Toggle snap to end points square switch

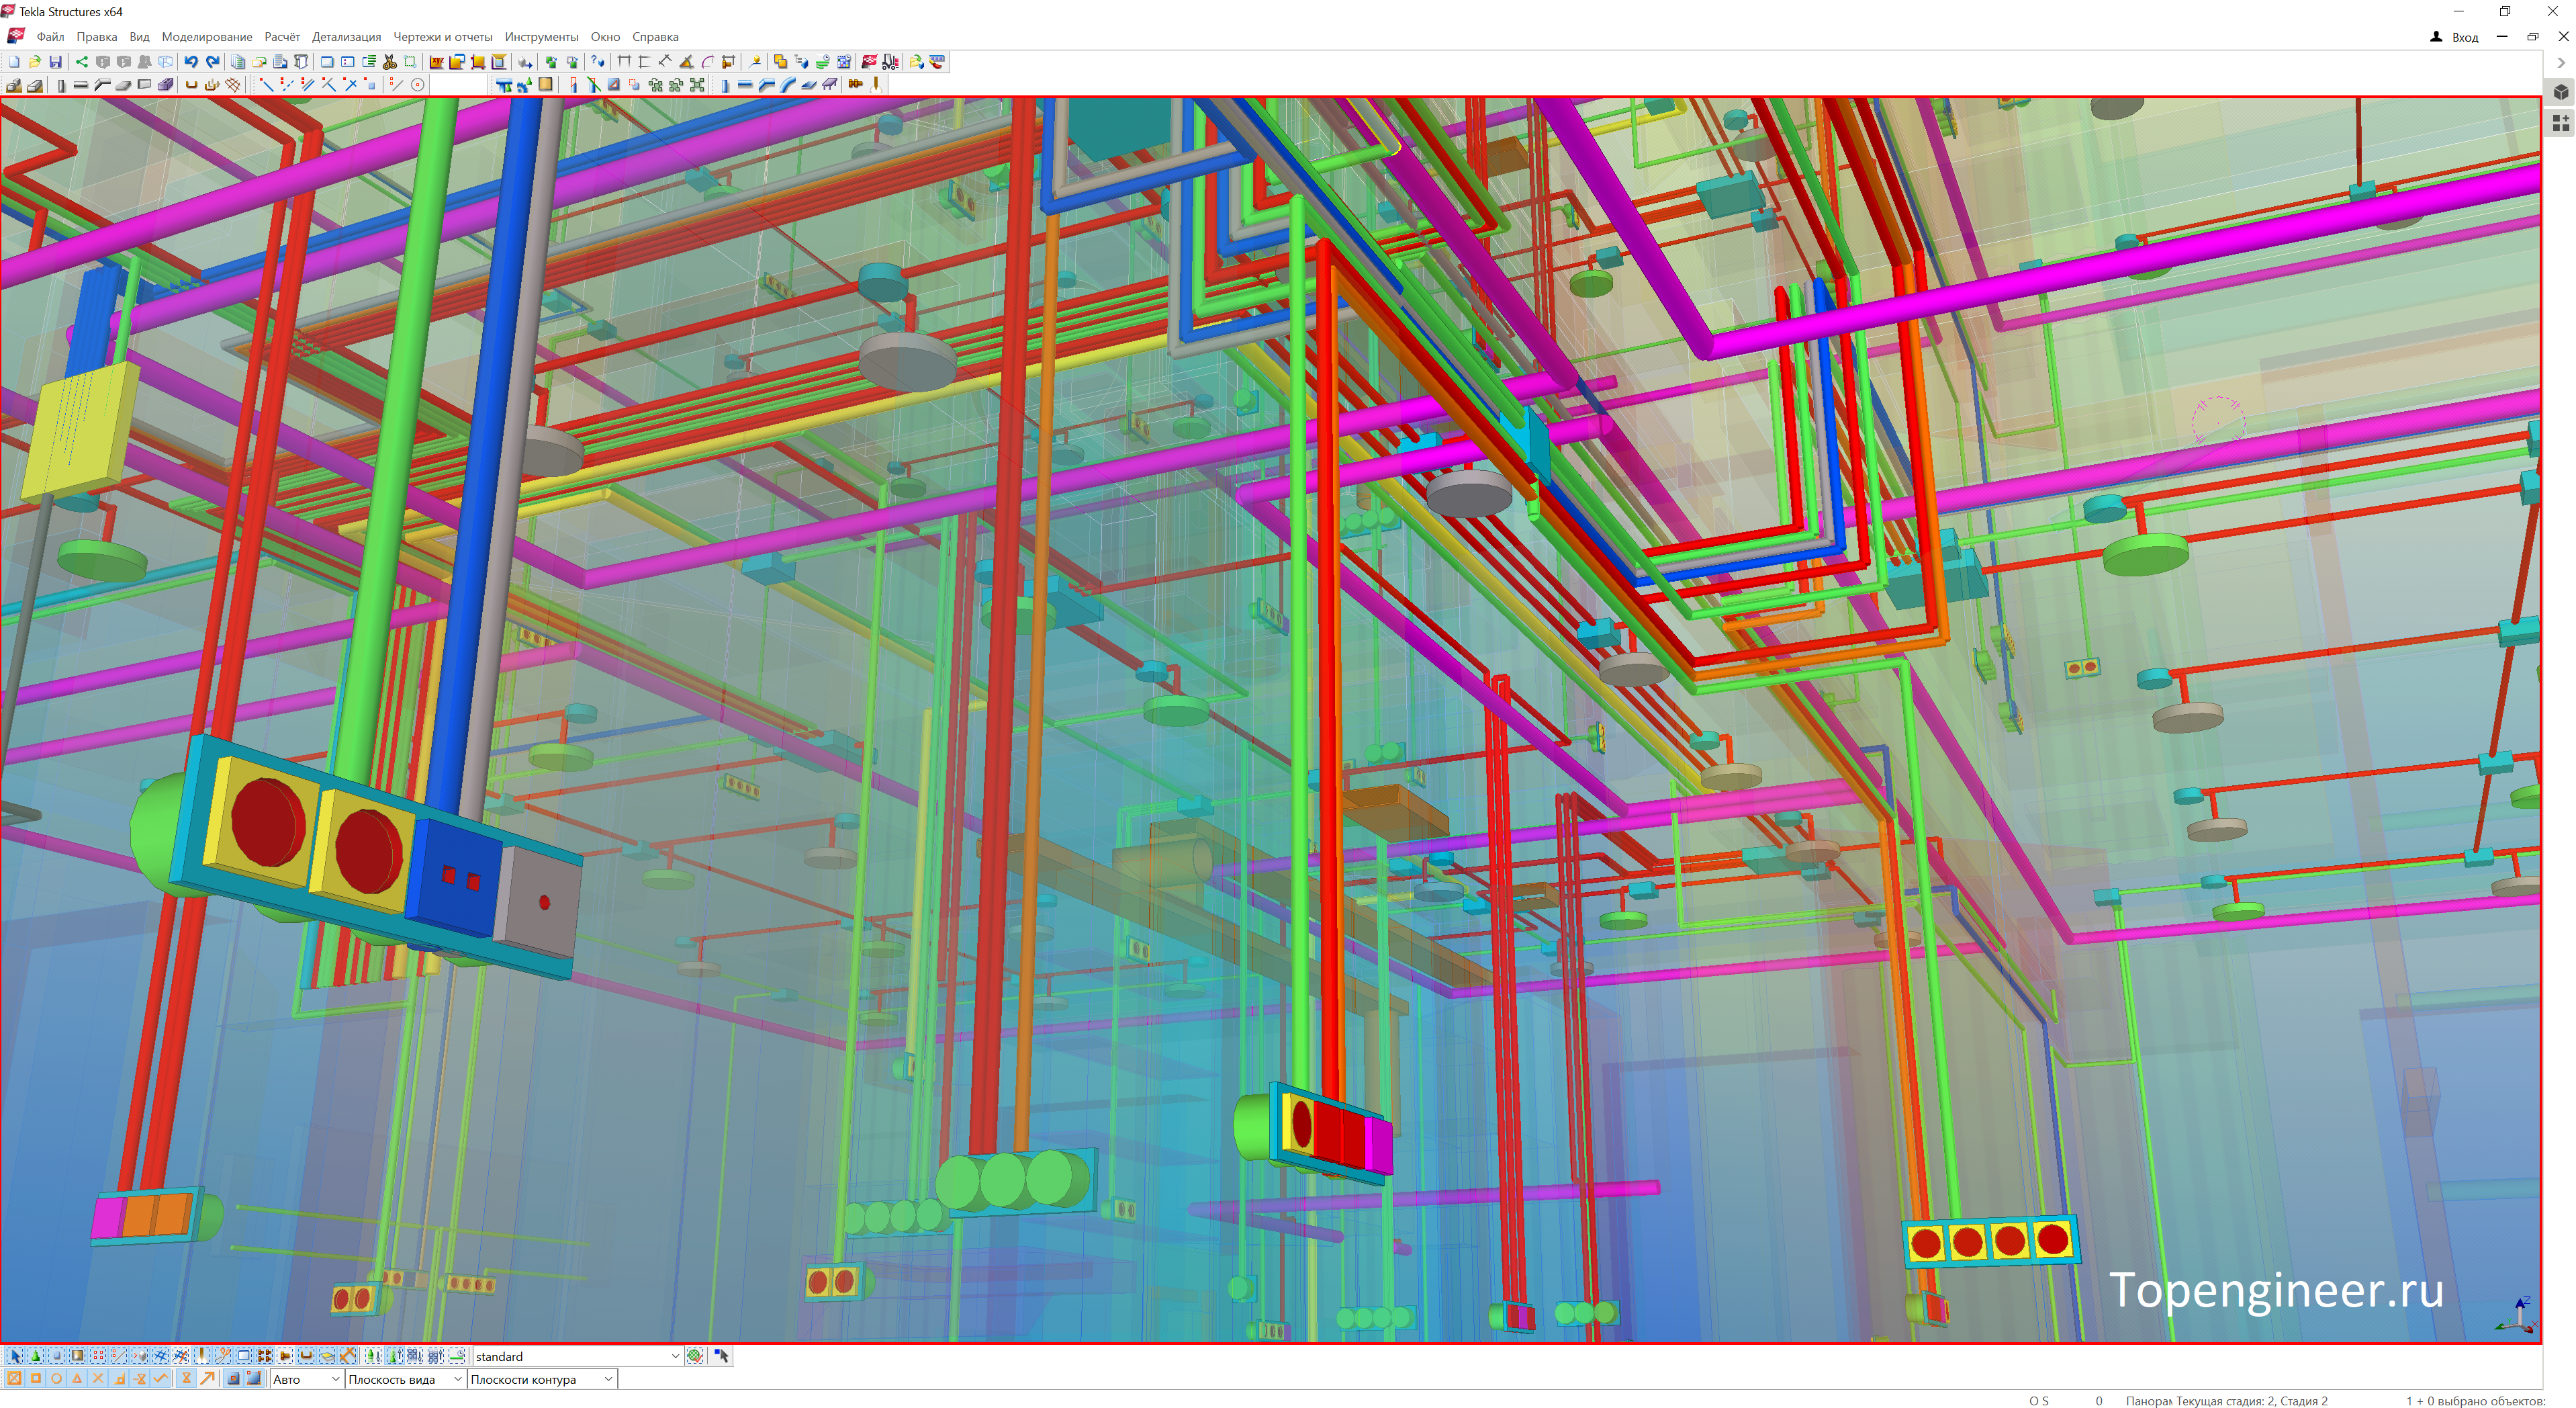click(35, 1379)
